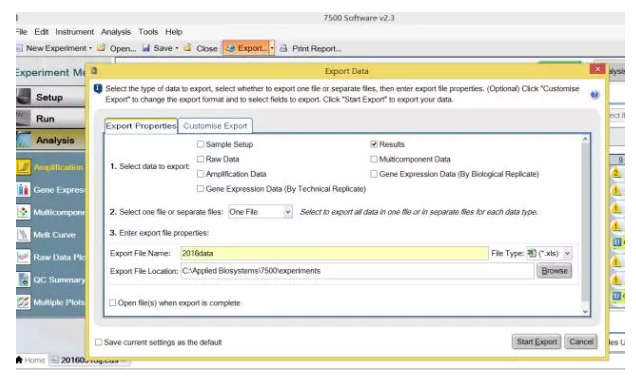Open the Help menu
The image size is (636, 383).
click(x=174, y=32)
